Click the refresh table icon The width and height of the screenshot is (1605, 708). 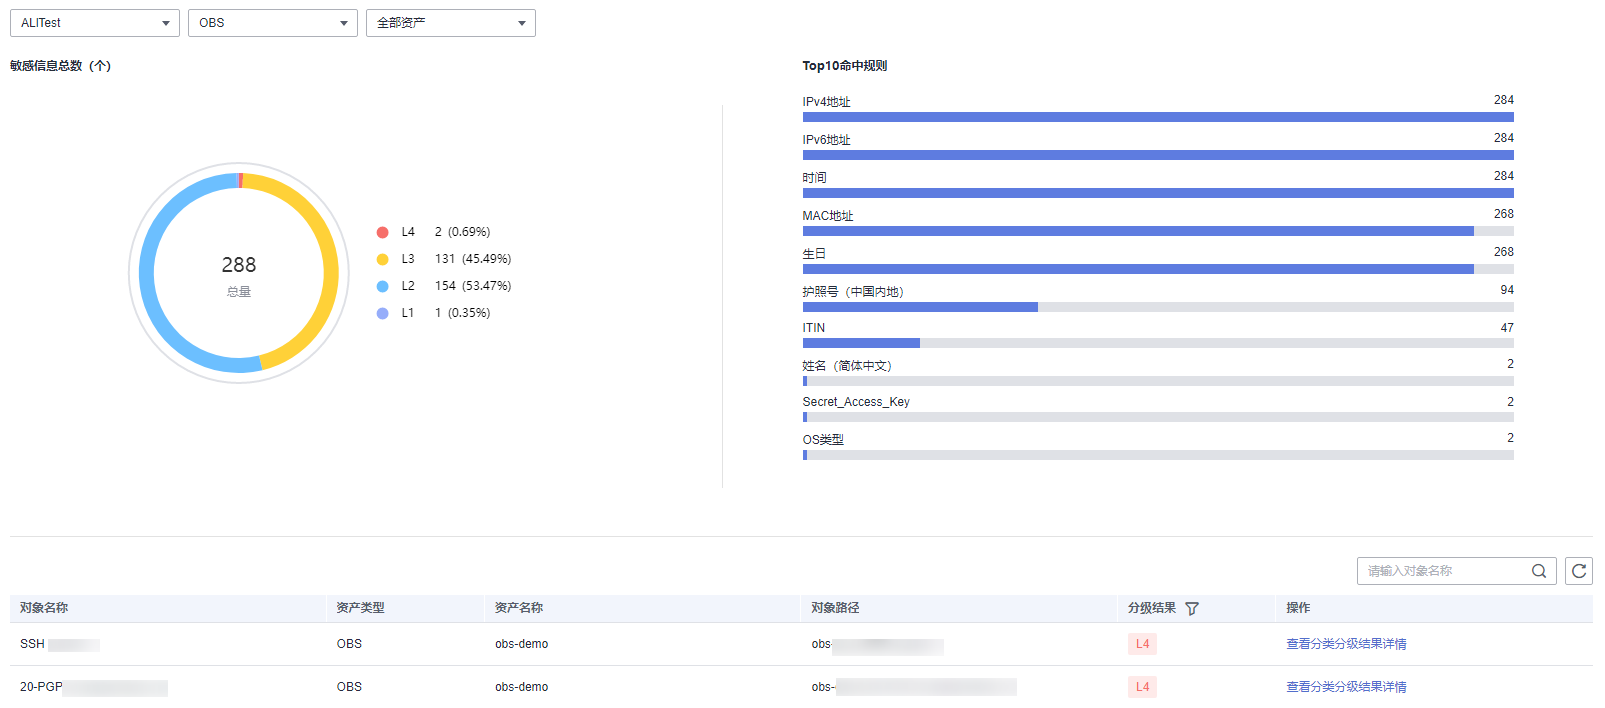(1579, 571)
